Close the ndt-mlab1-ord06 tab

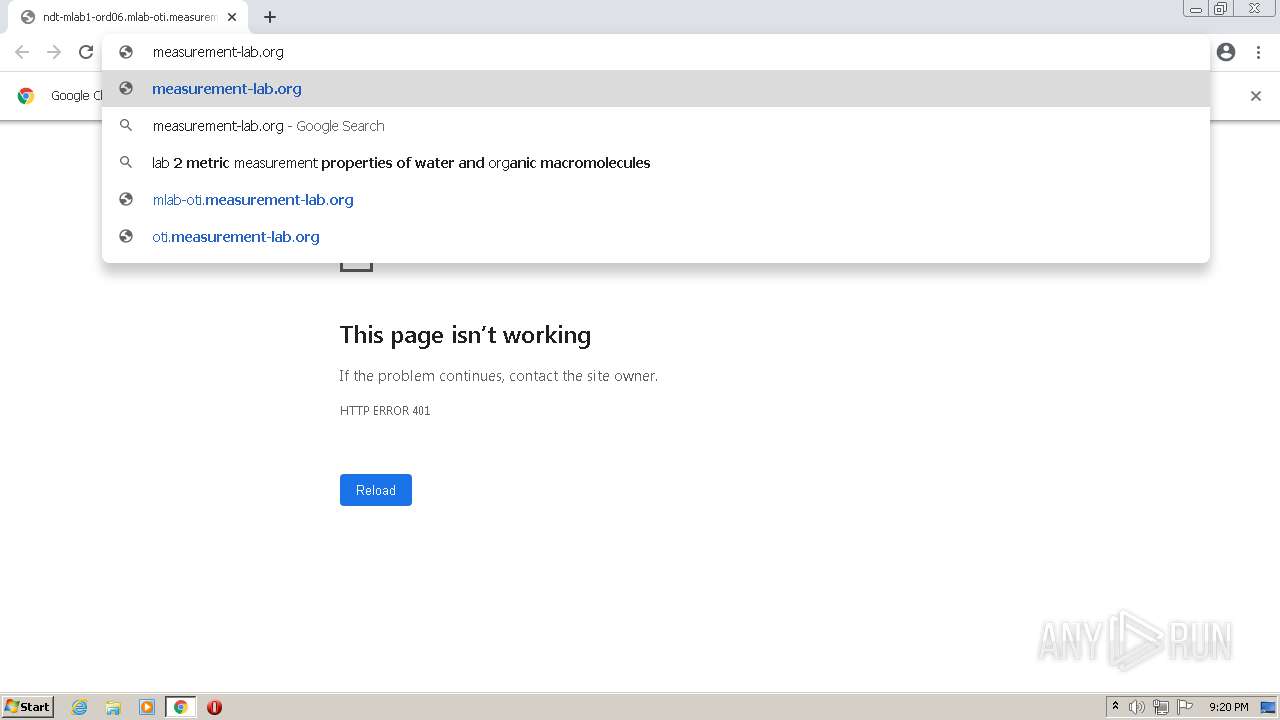232,17
